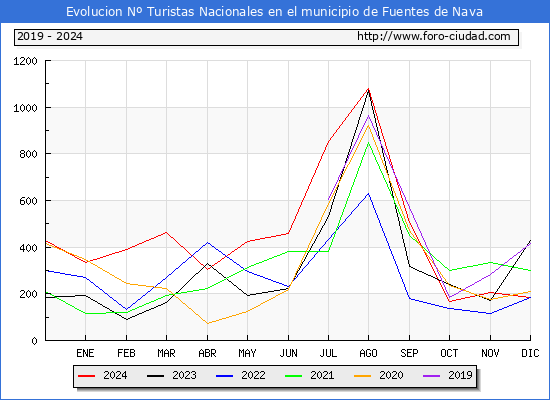Click the JUL month axis label

click(x=328, y=353)
